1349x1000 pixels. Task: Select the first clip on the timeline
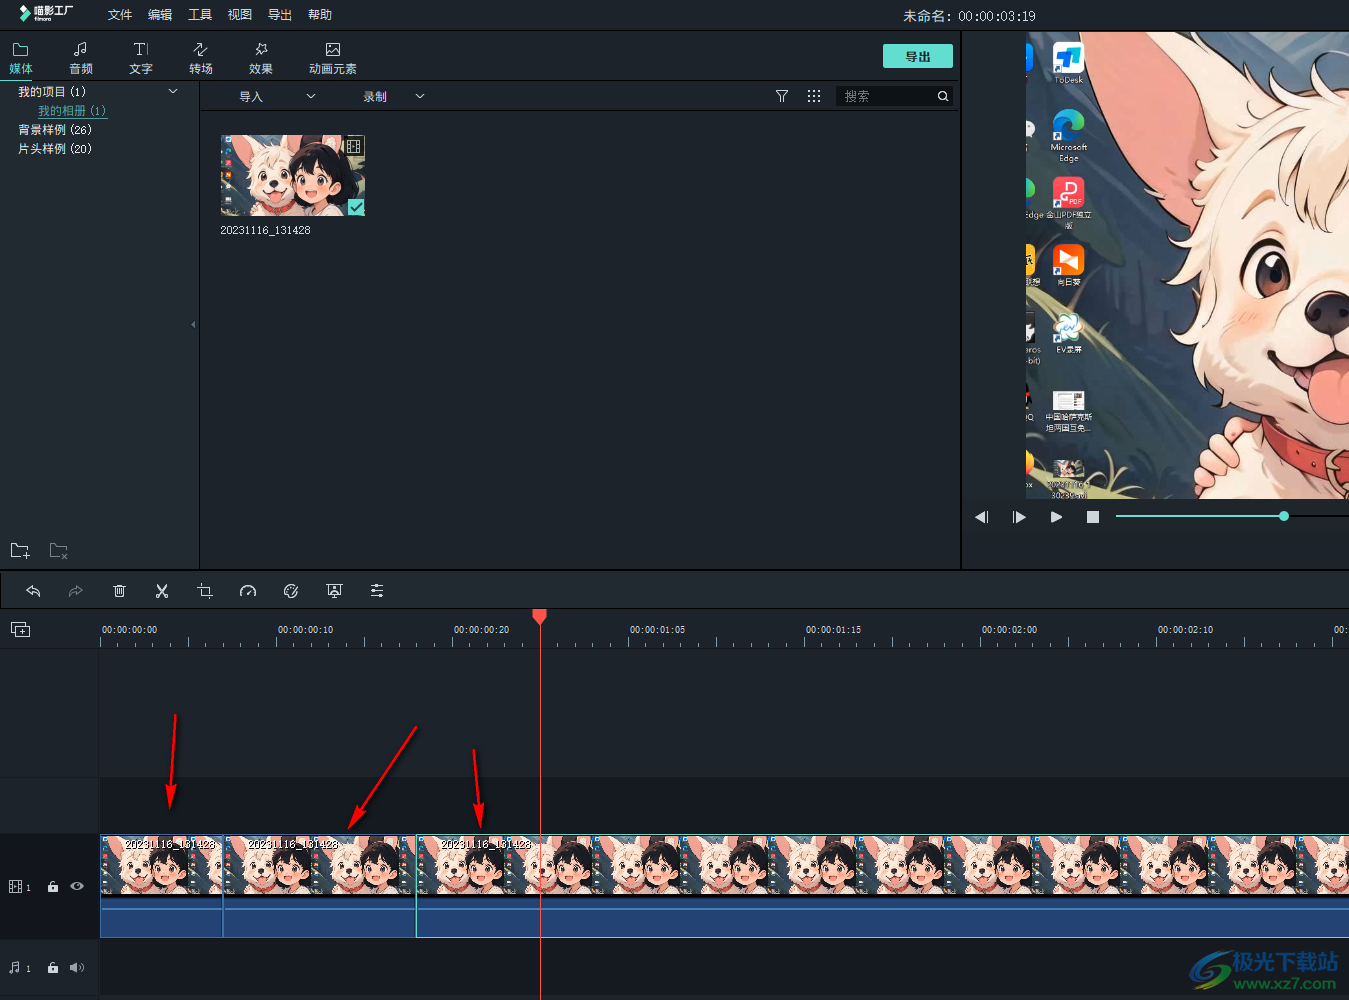pyautogui.click(x=161, y=886)
